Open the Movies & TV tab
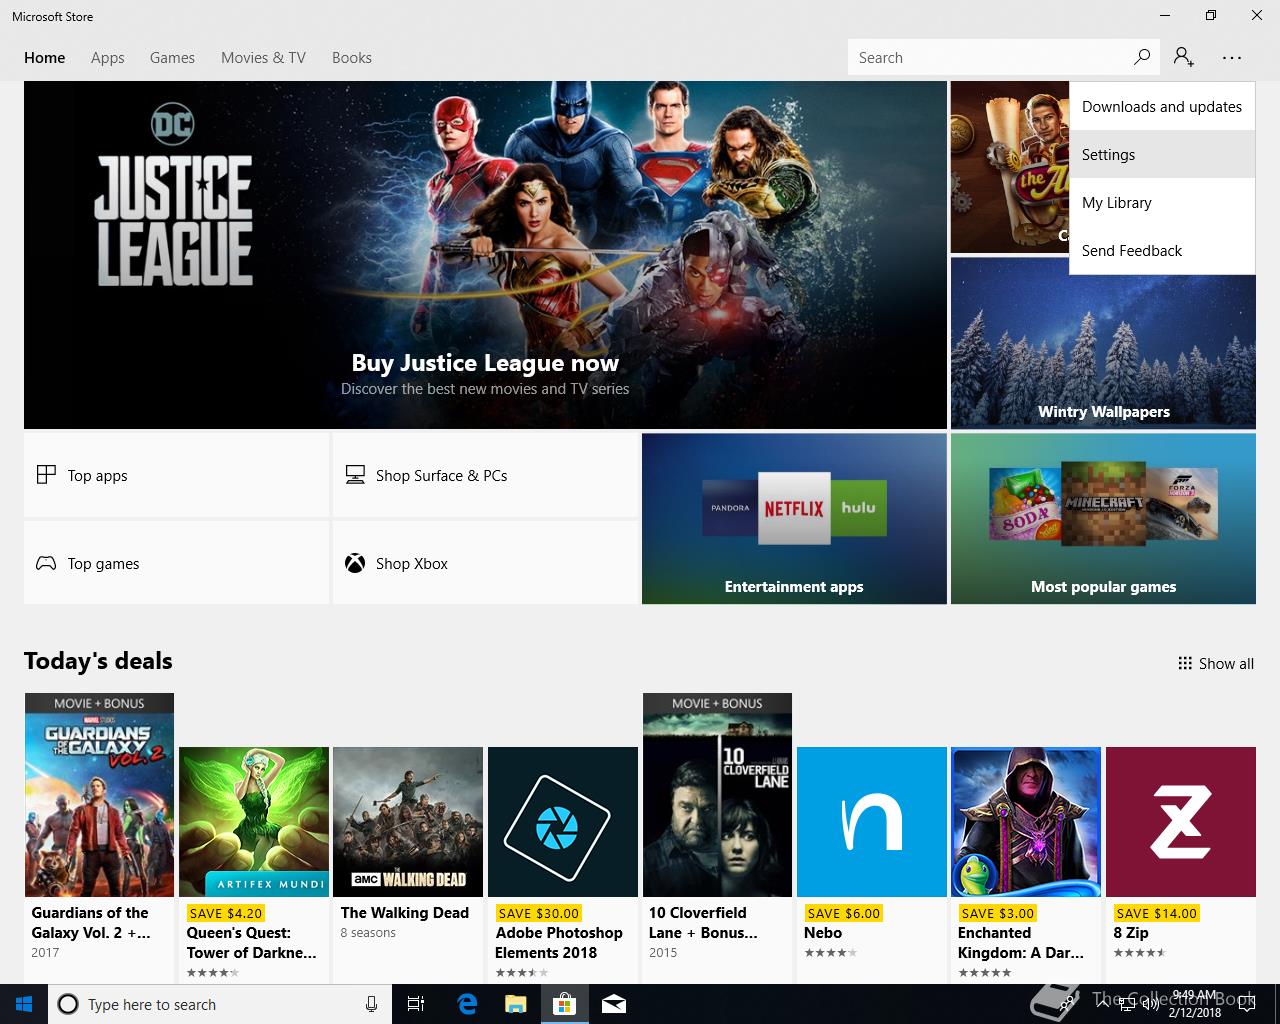This screenshot has width=1280, height=1024. pos(263,58)
